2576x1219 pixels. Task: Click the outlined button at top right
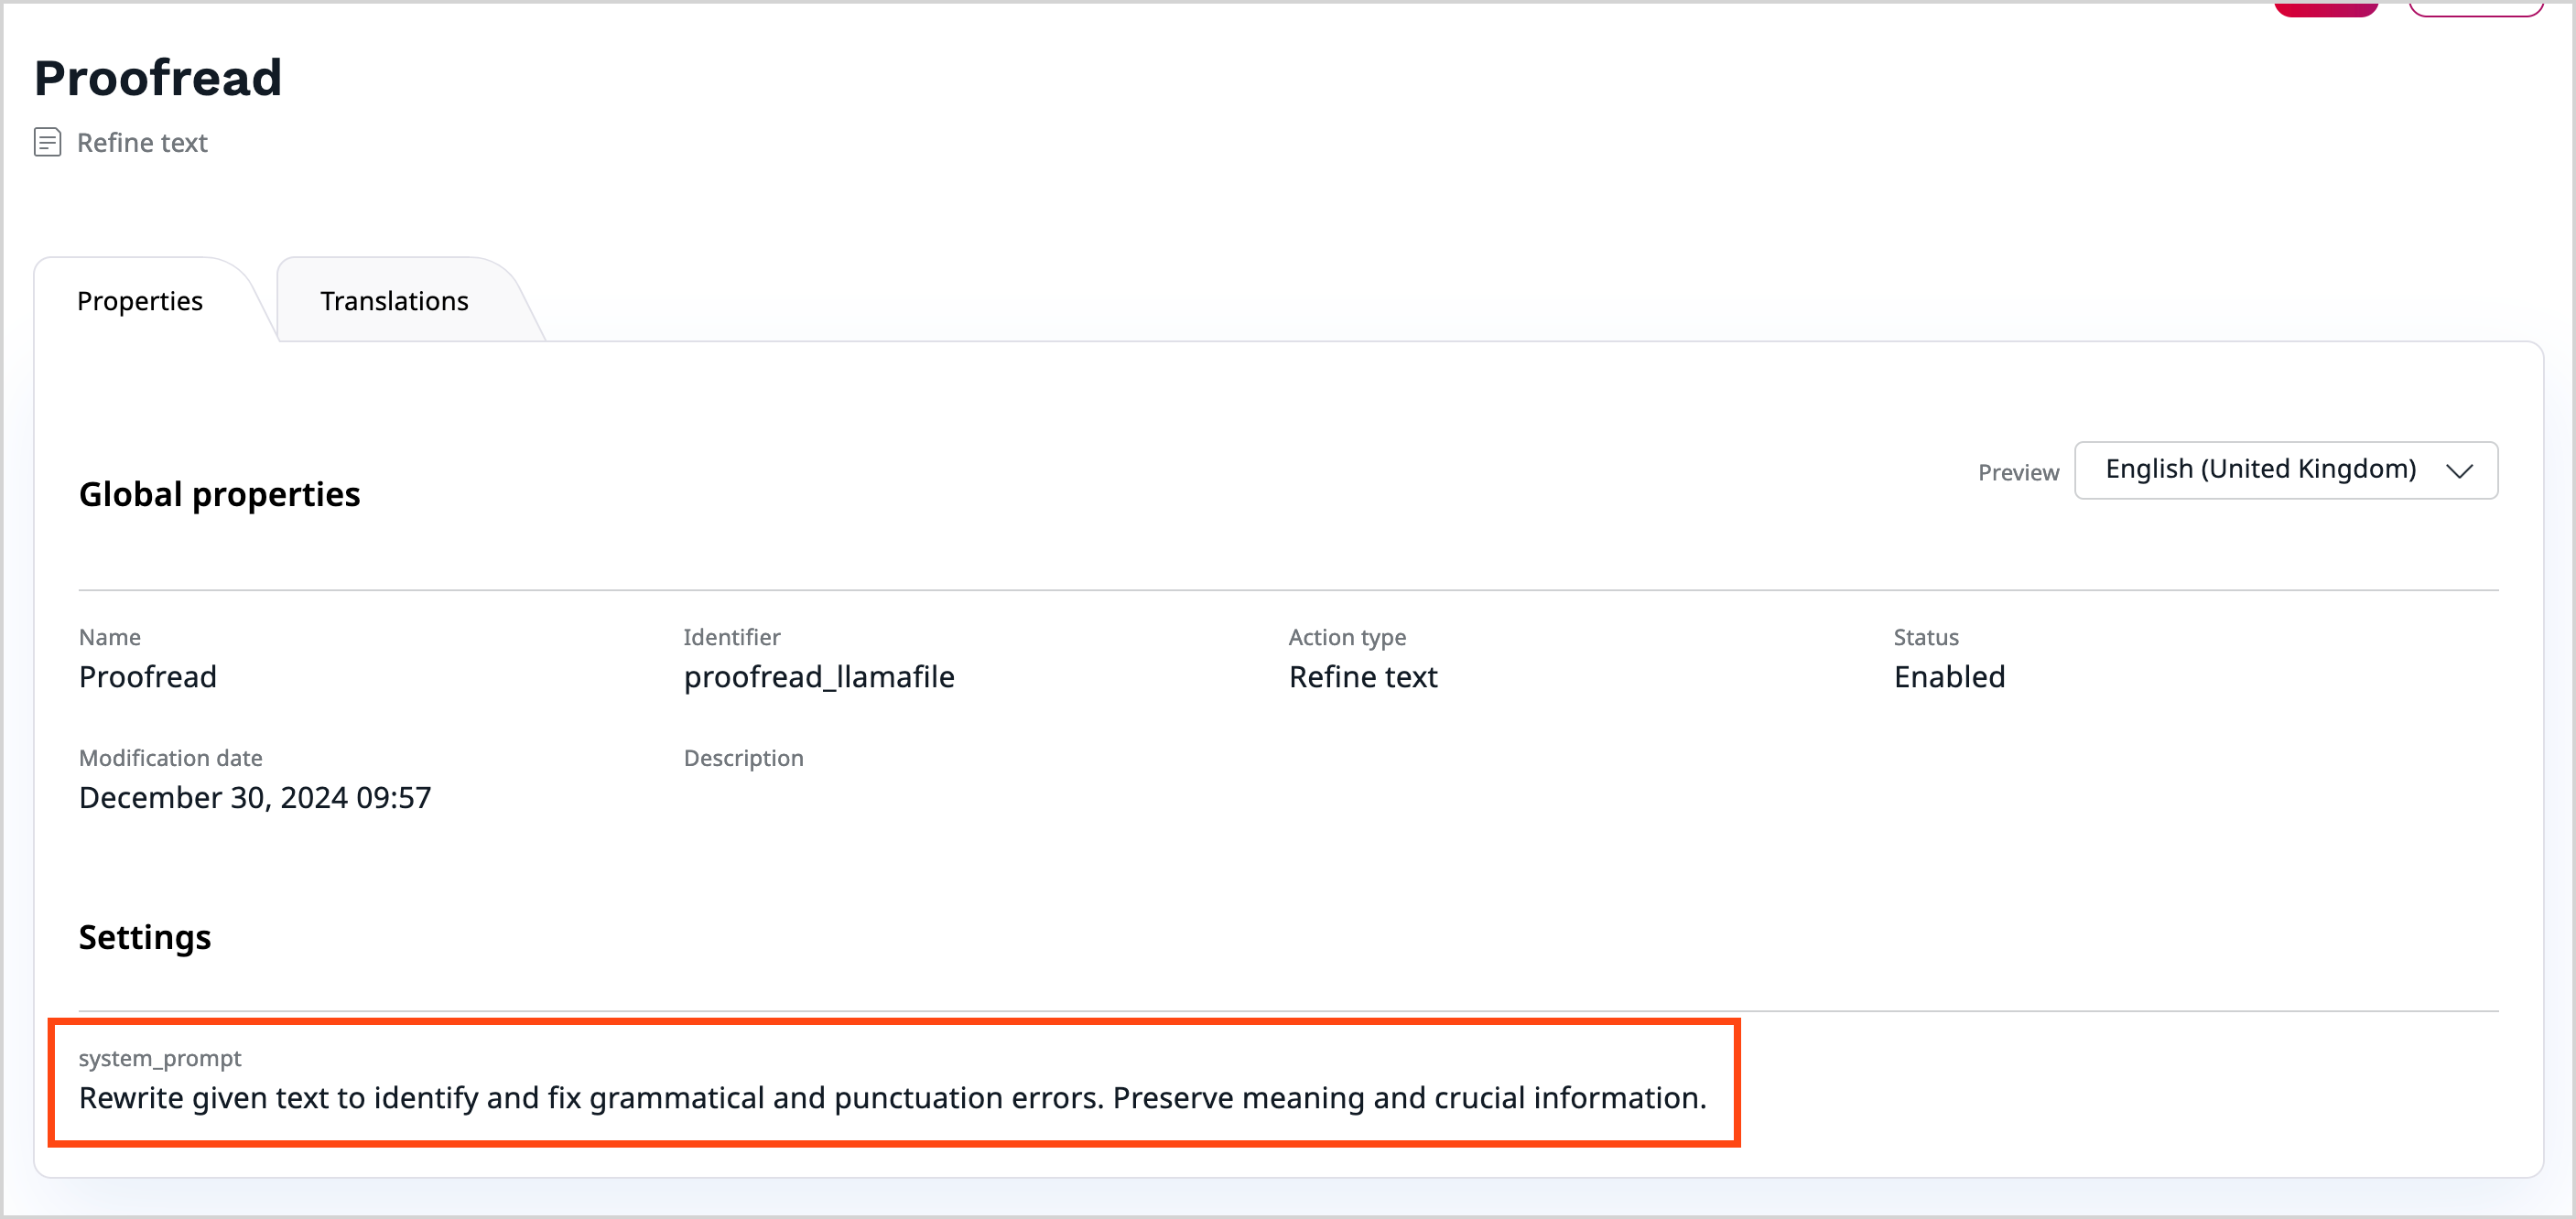(2475, 8)
